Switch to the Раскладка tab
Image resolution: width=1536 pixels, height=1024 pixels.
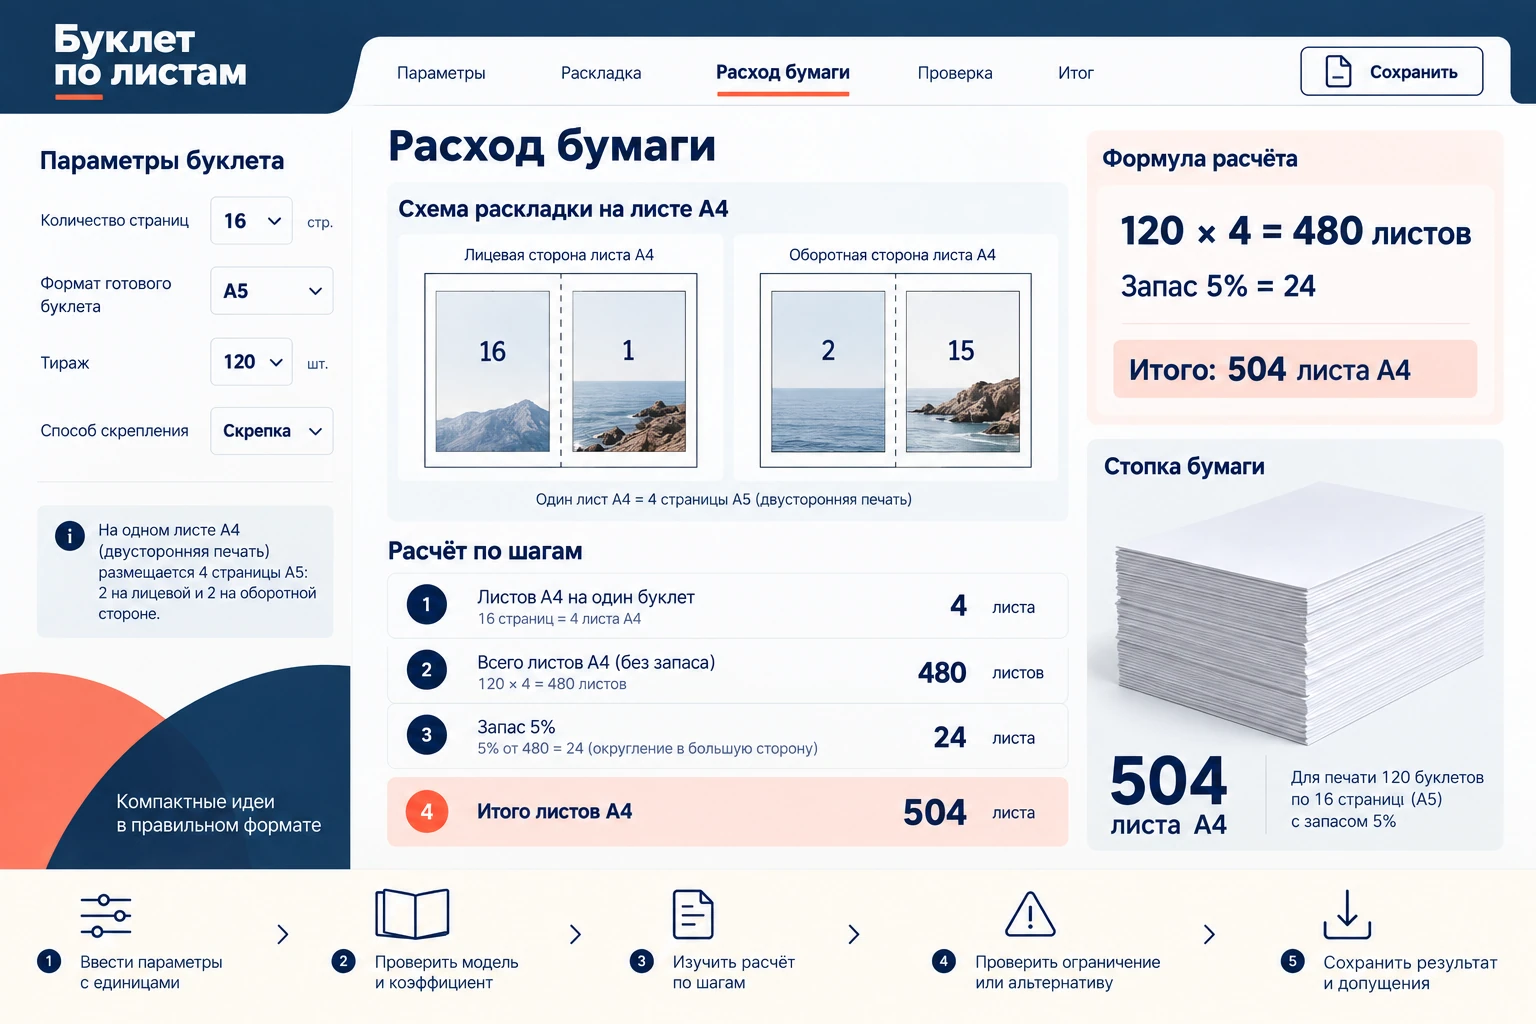(601, 73)
